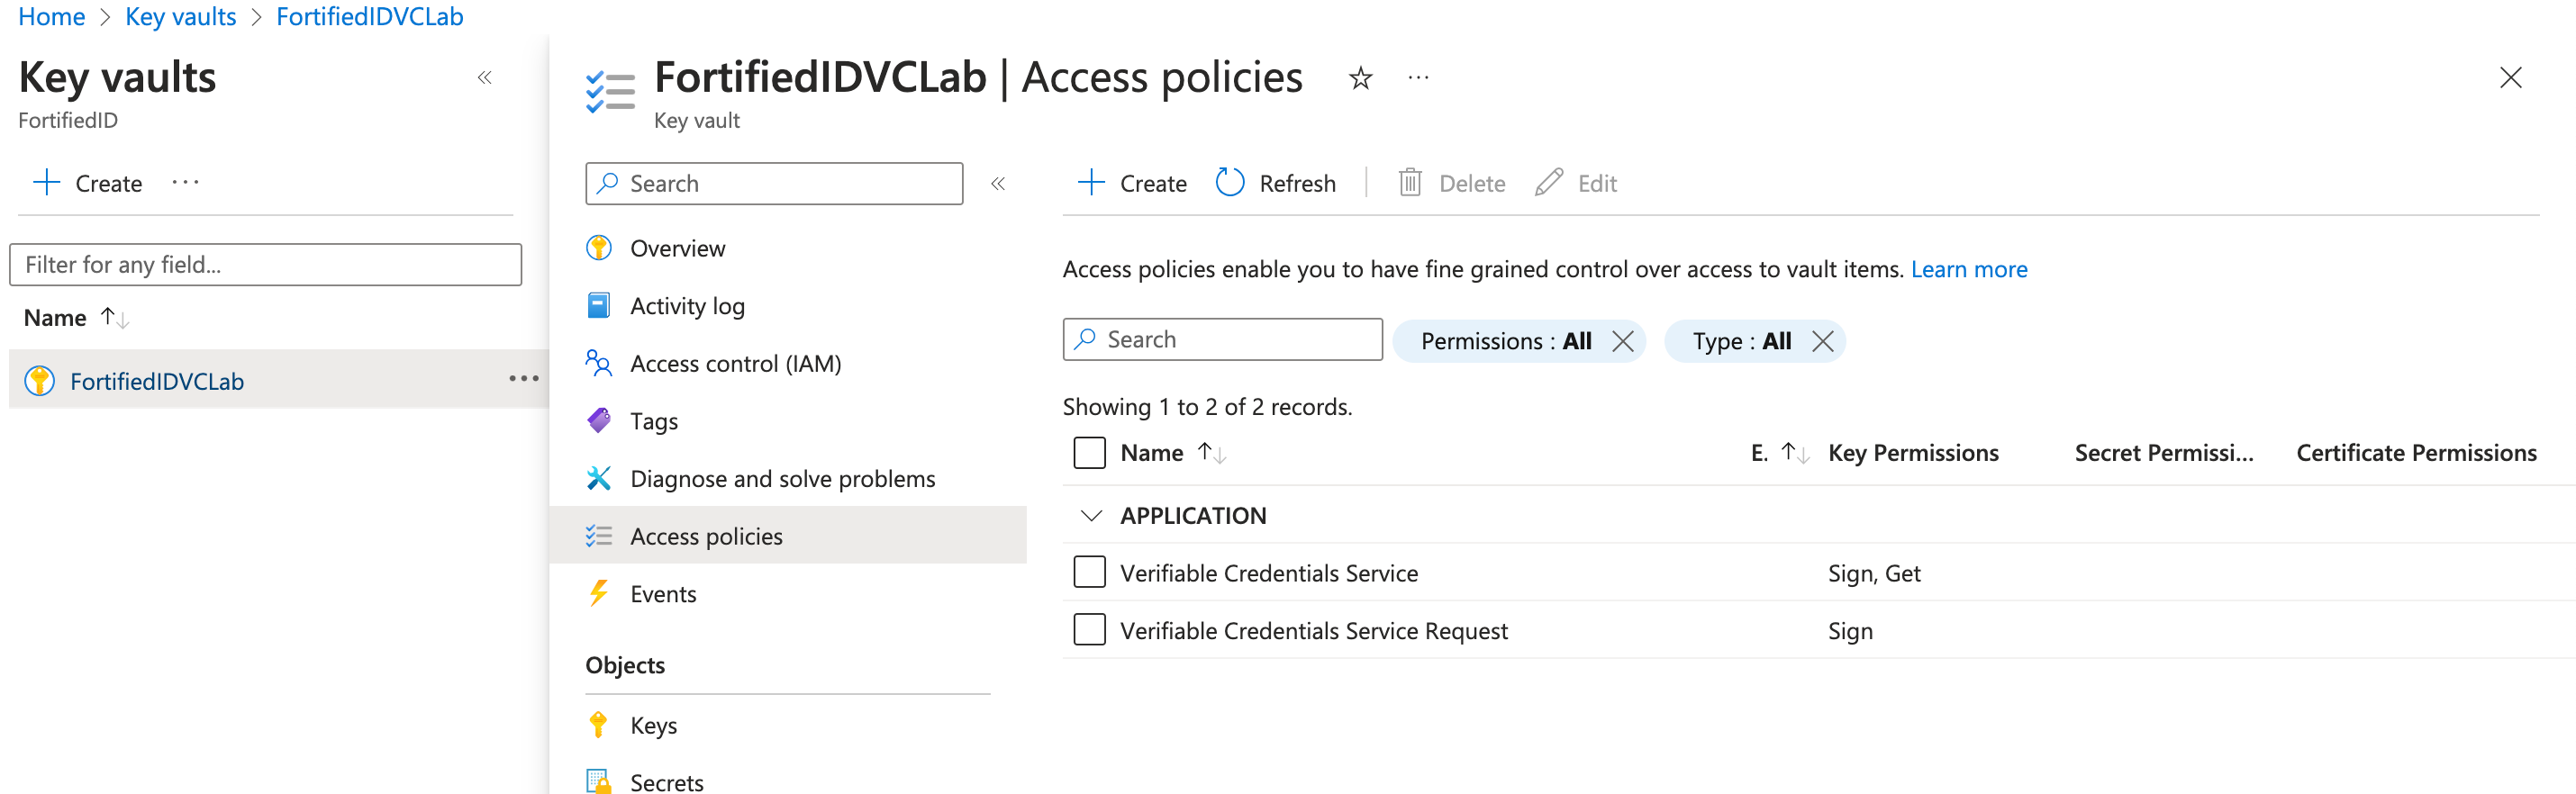Click the Secret Permissions column header
Image resolution: width=2576 pixels, height=794 pixels.
pyautogui.click(x=2164, y=453)
